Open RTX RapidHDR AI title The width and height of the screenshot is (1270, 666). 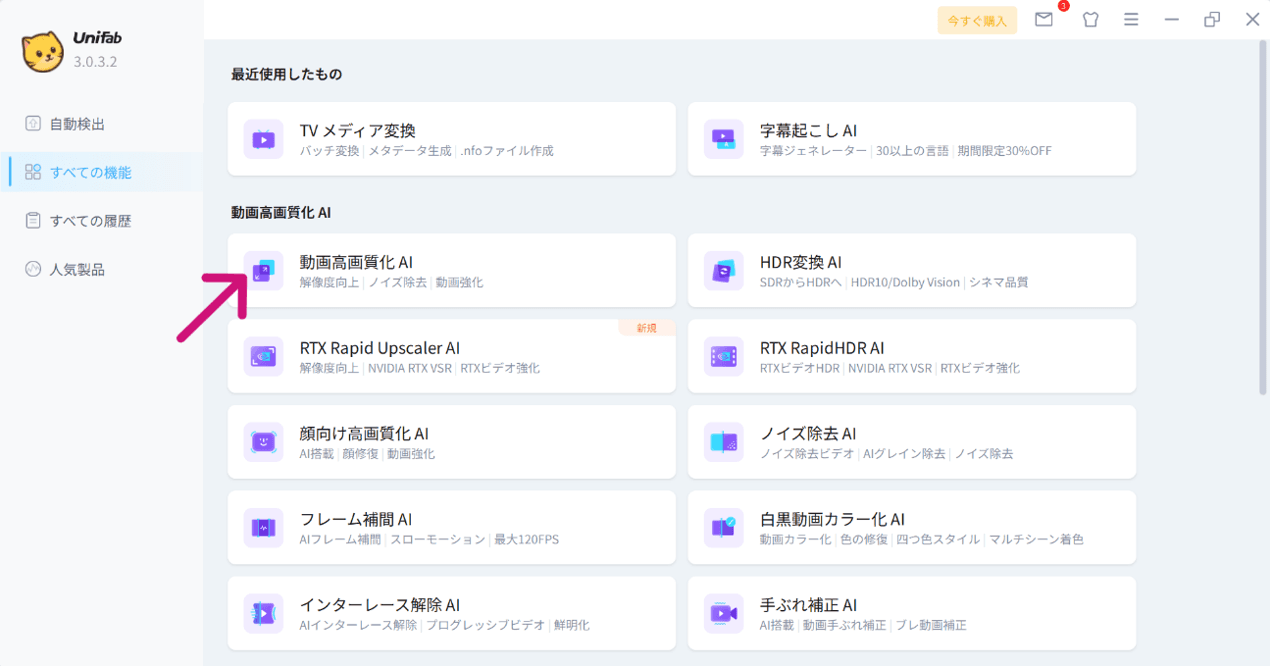[x=822, y=348]
